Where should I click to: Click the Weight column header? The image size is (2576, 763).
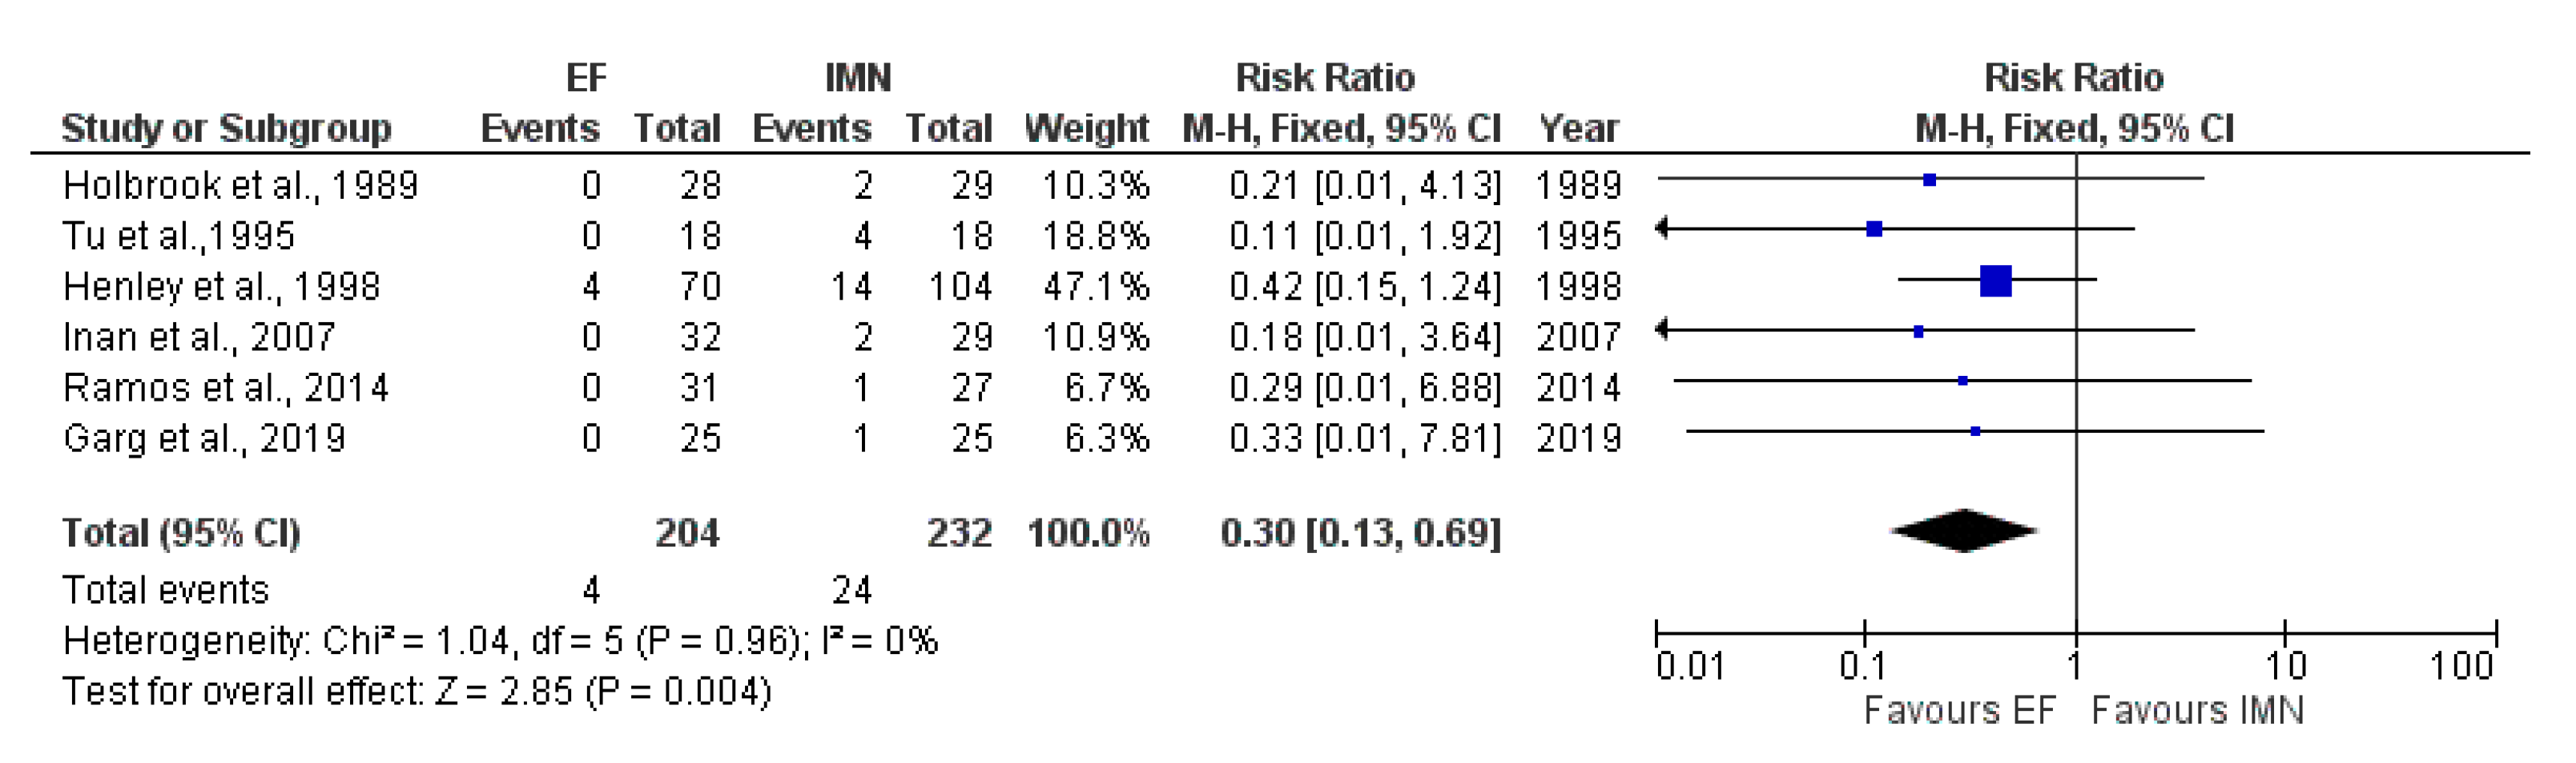(1086, 128)
